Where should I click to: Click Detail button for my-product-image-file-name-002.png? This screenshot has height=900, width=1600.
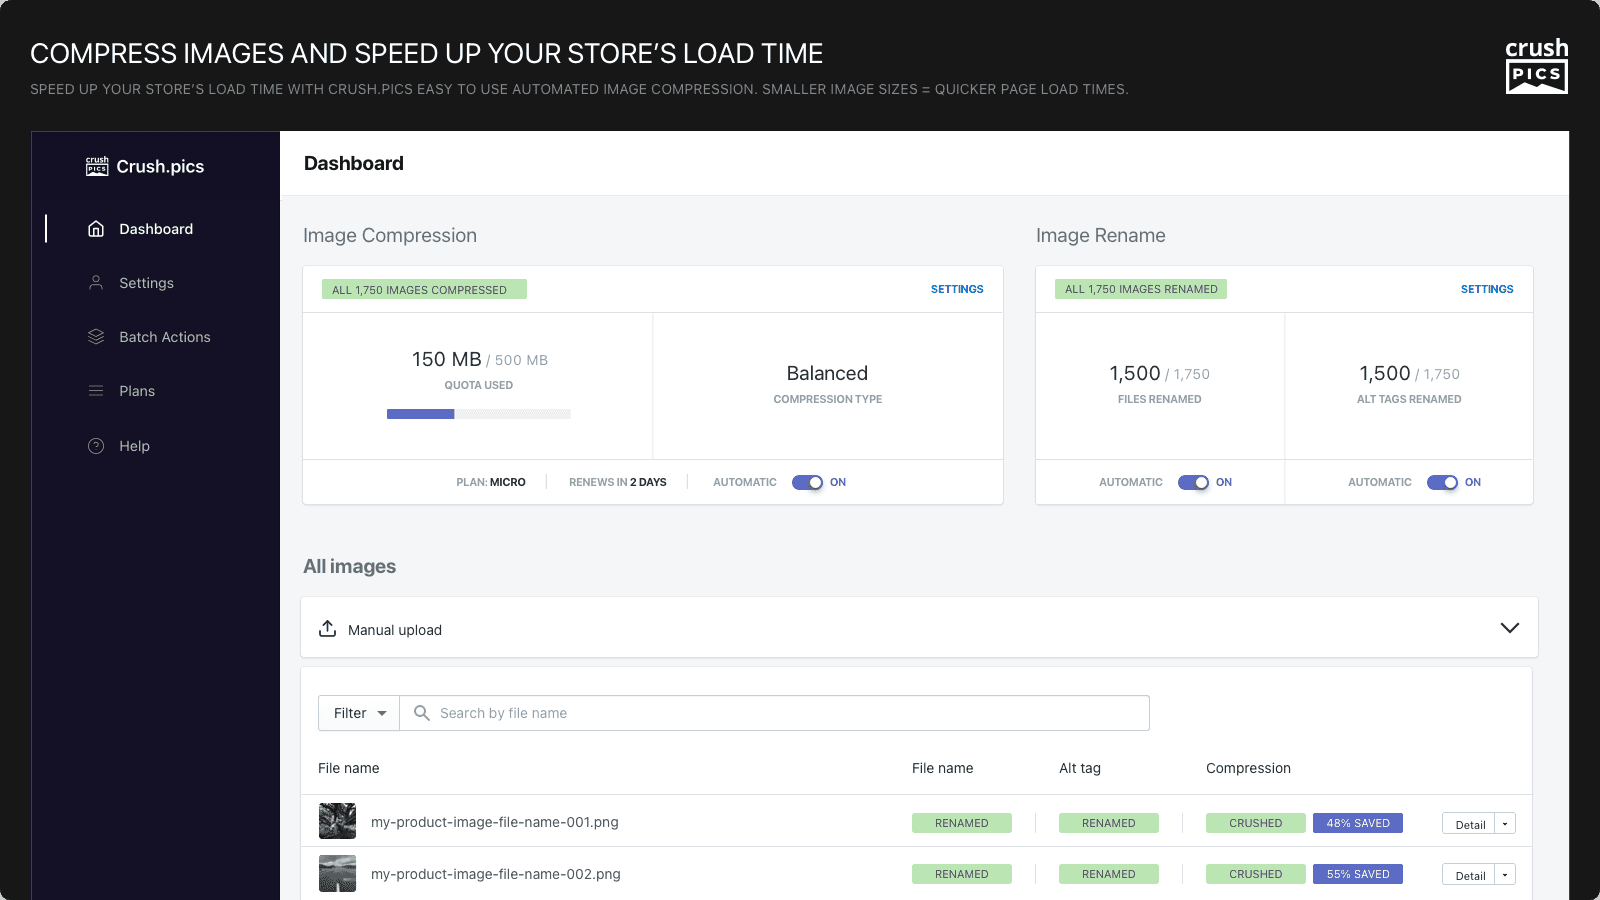click(1470, 874)
